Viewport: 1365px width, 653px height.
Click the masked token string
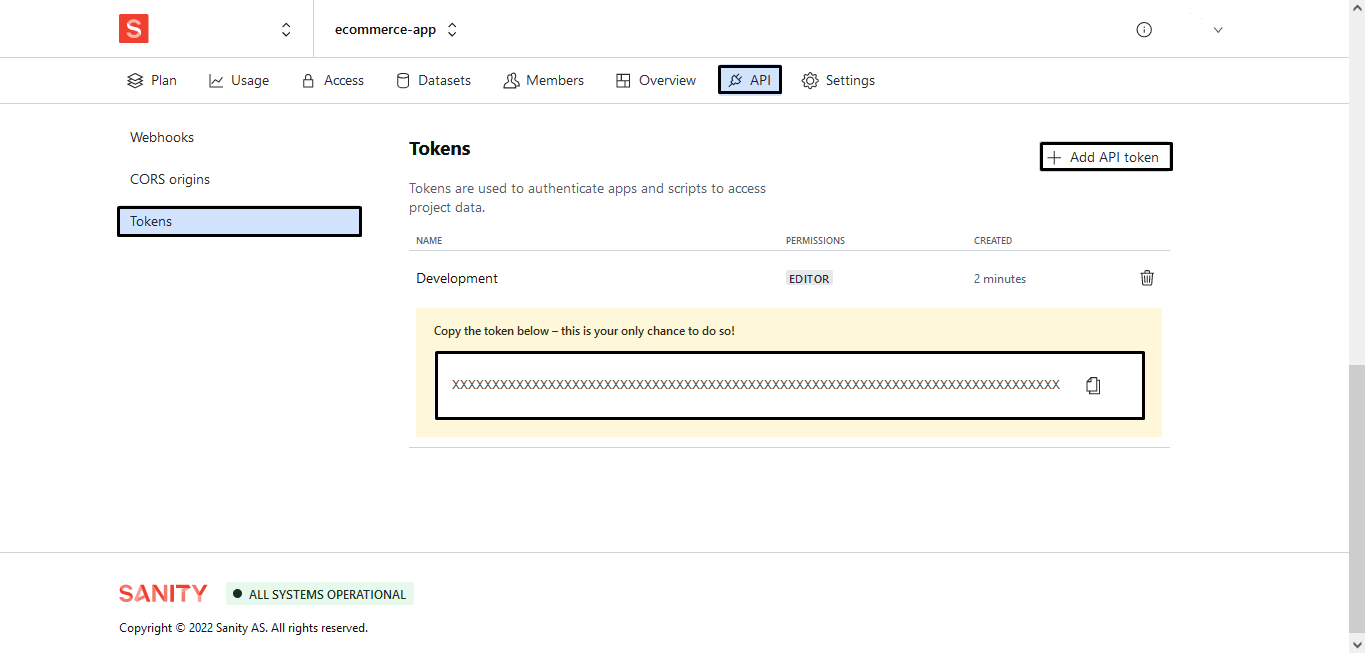click(x=756, y=385)
